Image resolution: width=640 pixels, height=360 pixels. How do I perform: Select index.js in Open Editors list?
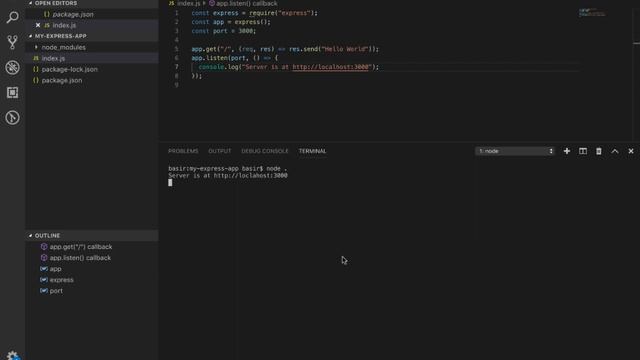click(x=64, y=25)
